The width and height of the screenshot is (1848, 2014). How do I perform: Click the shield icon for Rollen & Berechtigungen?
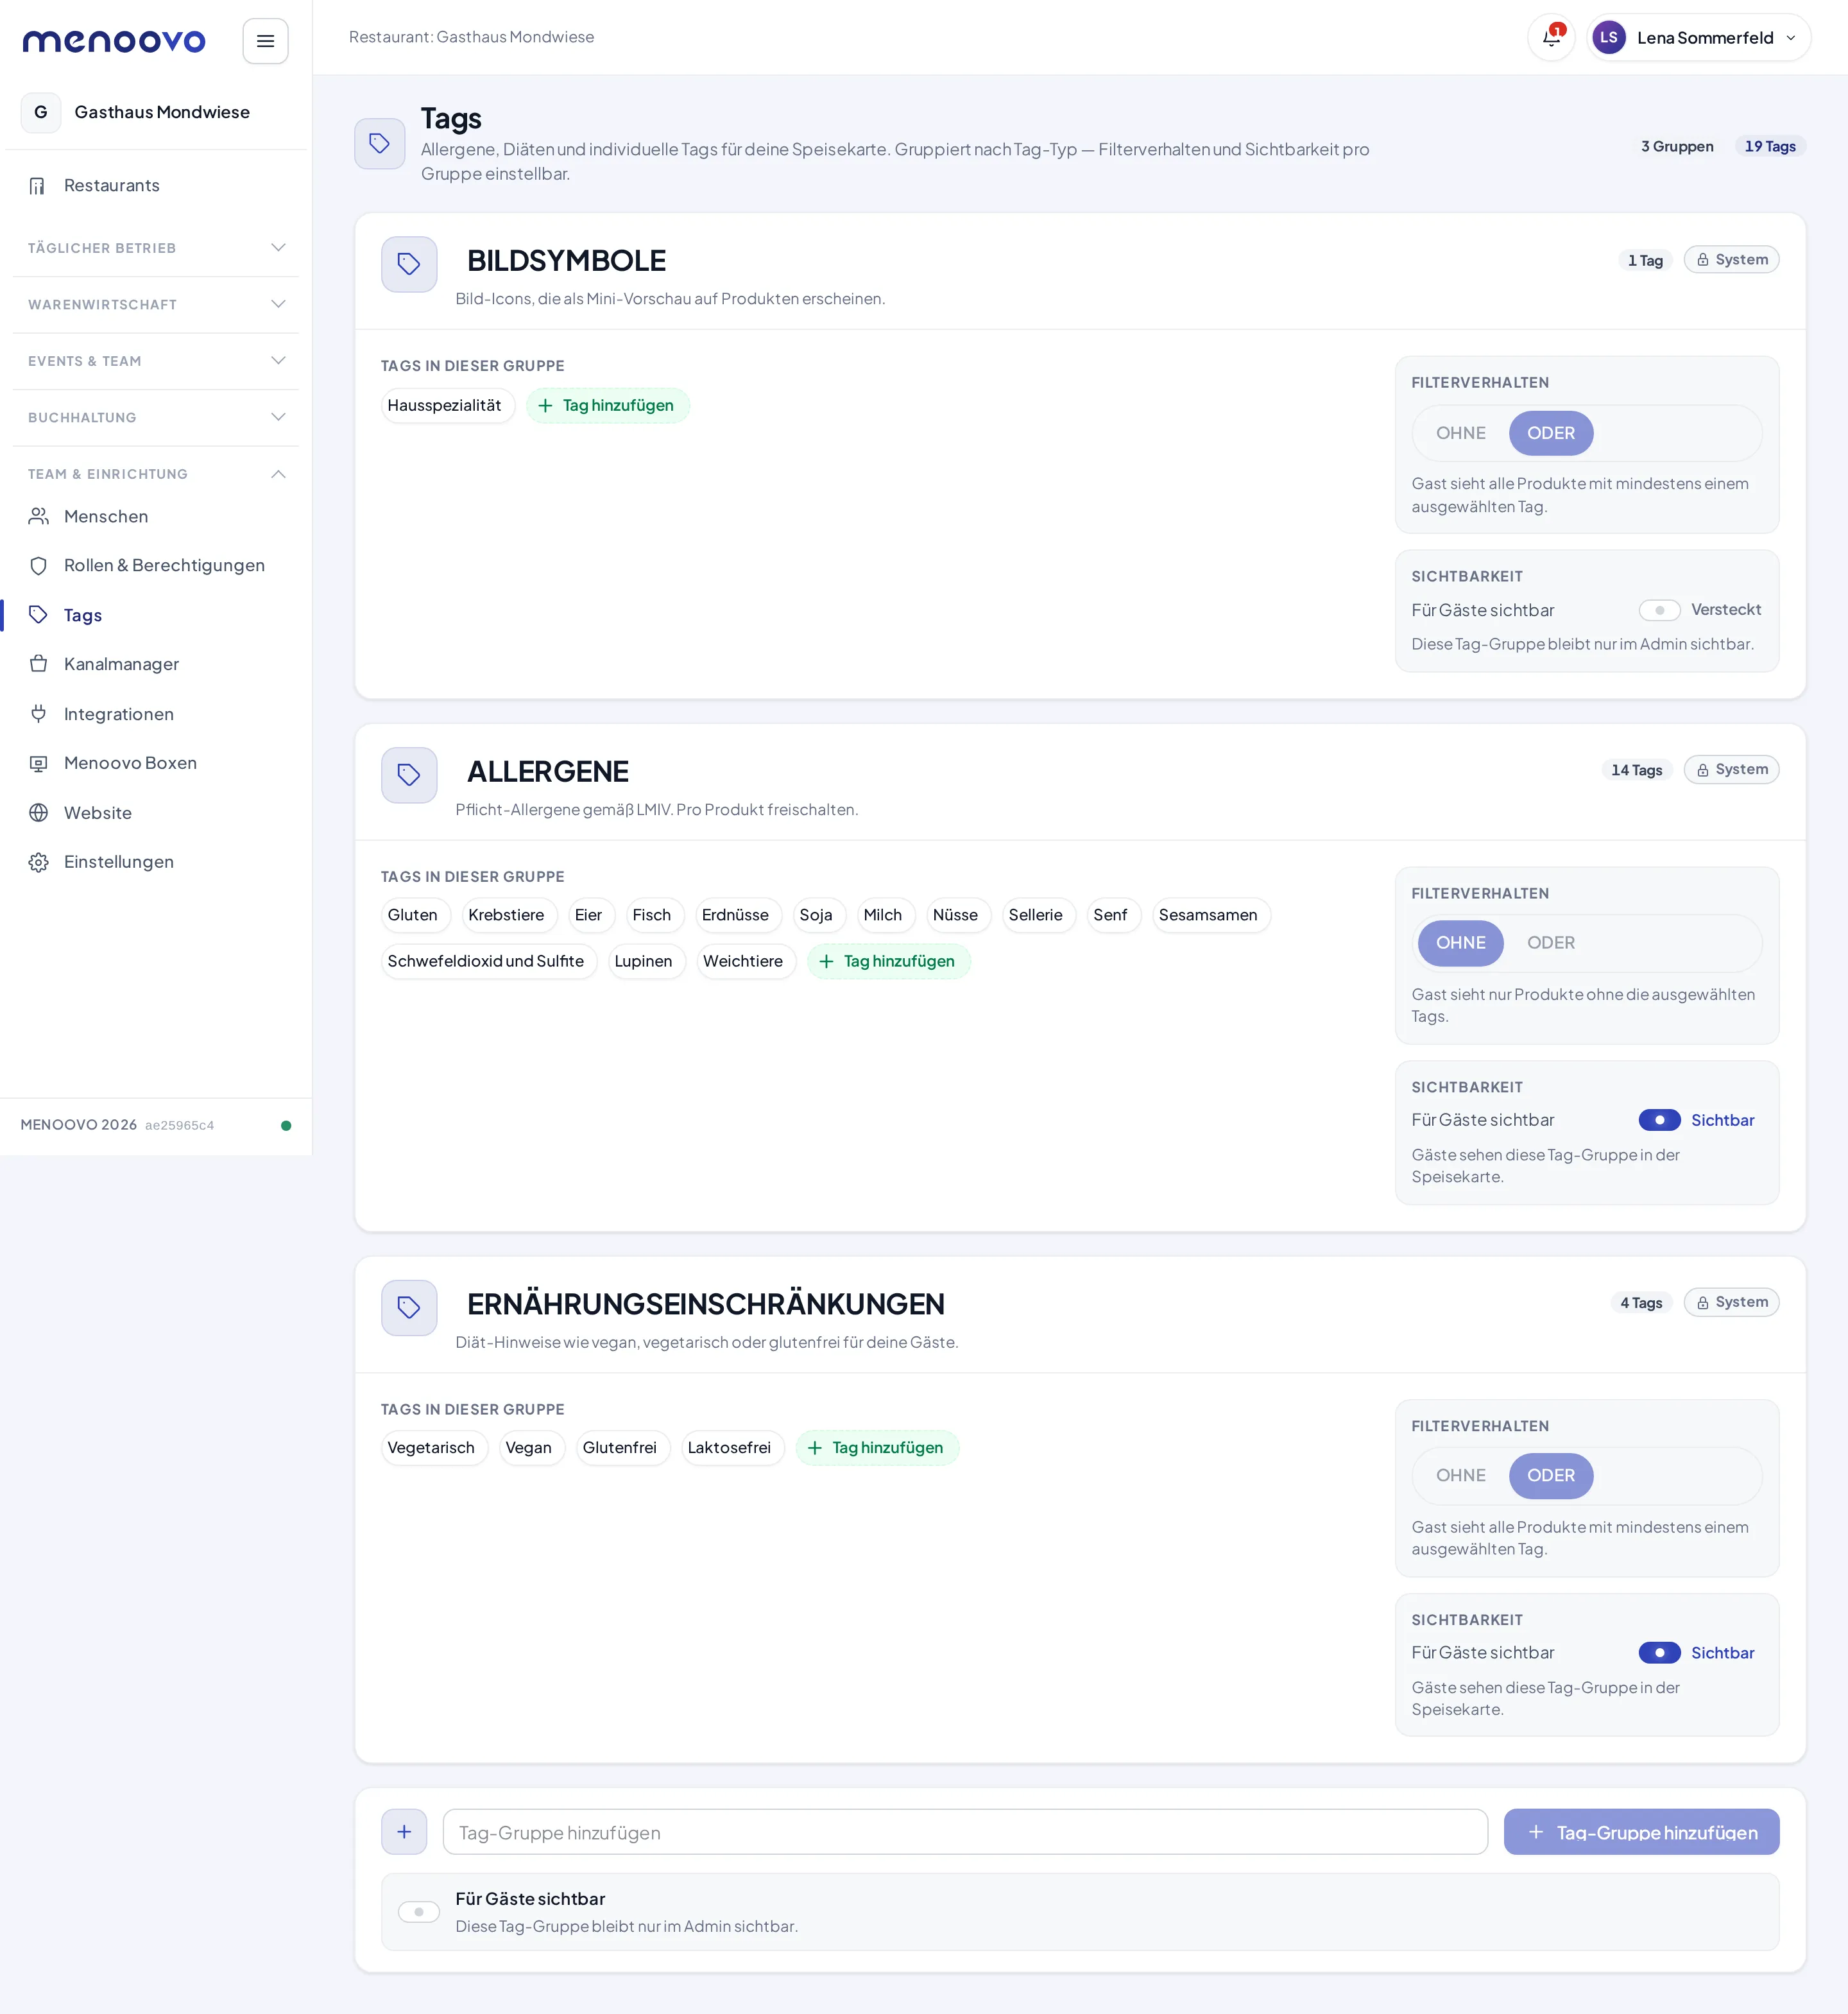click(38, 566)
